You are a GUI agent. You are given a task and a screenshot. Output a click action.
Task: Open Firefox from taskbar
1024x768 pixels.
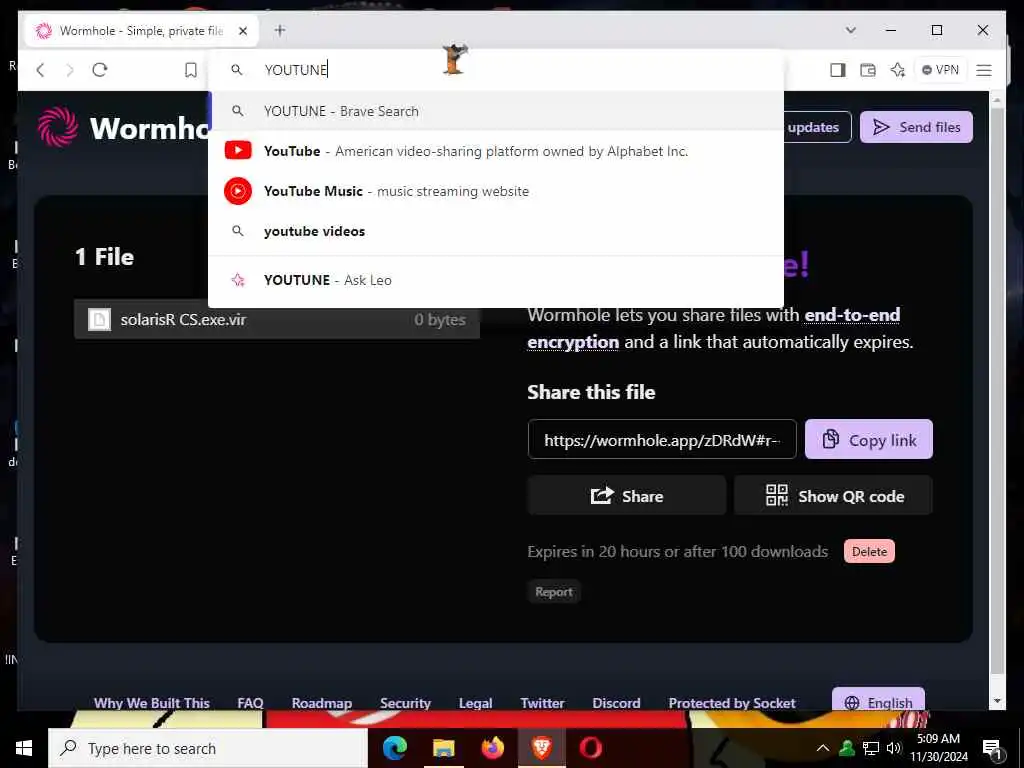coord(492,748)
